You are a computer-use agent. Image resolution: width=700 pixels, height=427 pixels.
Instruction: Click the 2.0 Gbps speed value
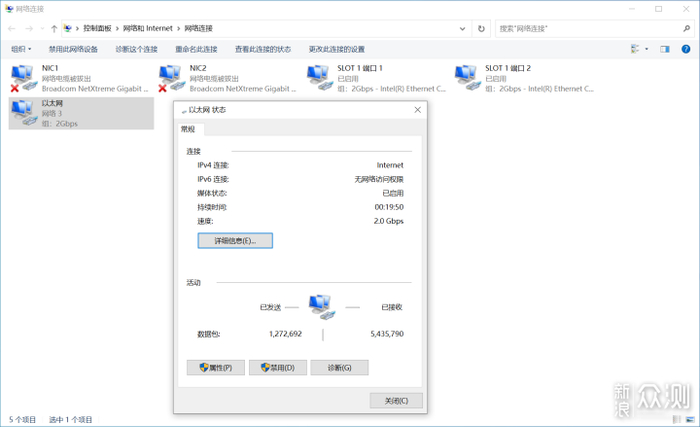[388, 221]
